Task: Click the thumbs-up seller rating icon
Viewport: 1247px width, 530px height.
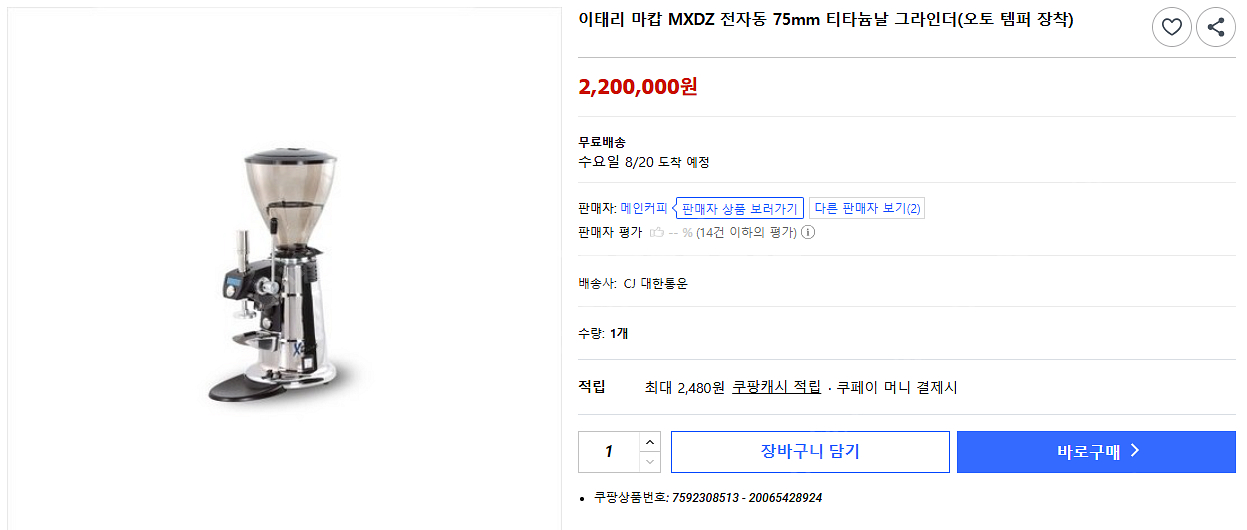Action: [657, 233]
